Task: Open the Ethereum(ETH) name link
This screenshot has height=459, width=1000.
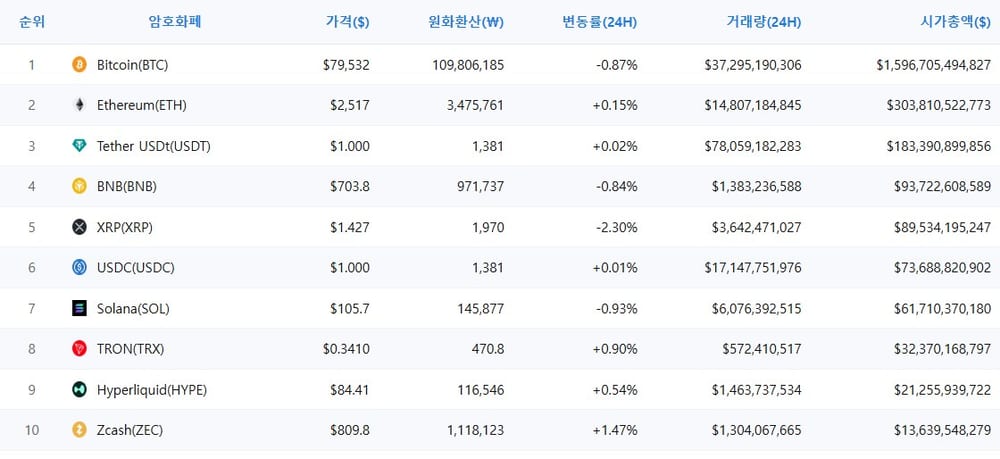Action: pyautogui.click(x=142, y=106)
